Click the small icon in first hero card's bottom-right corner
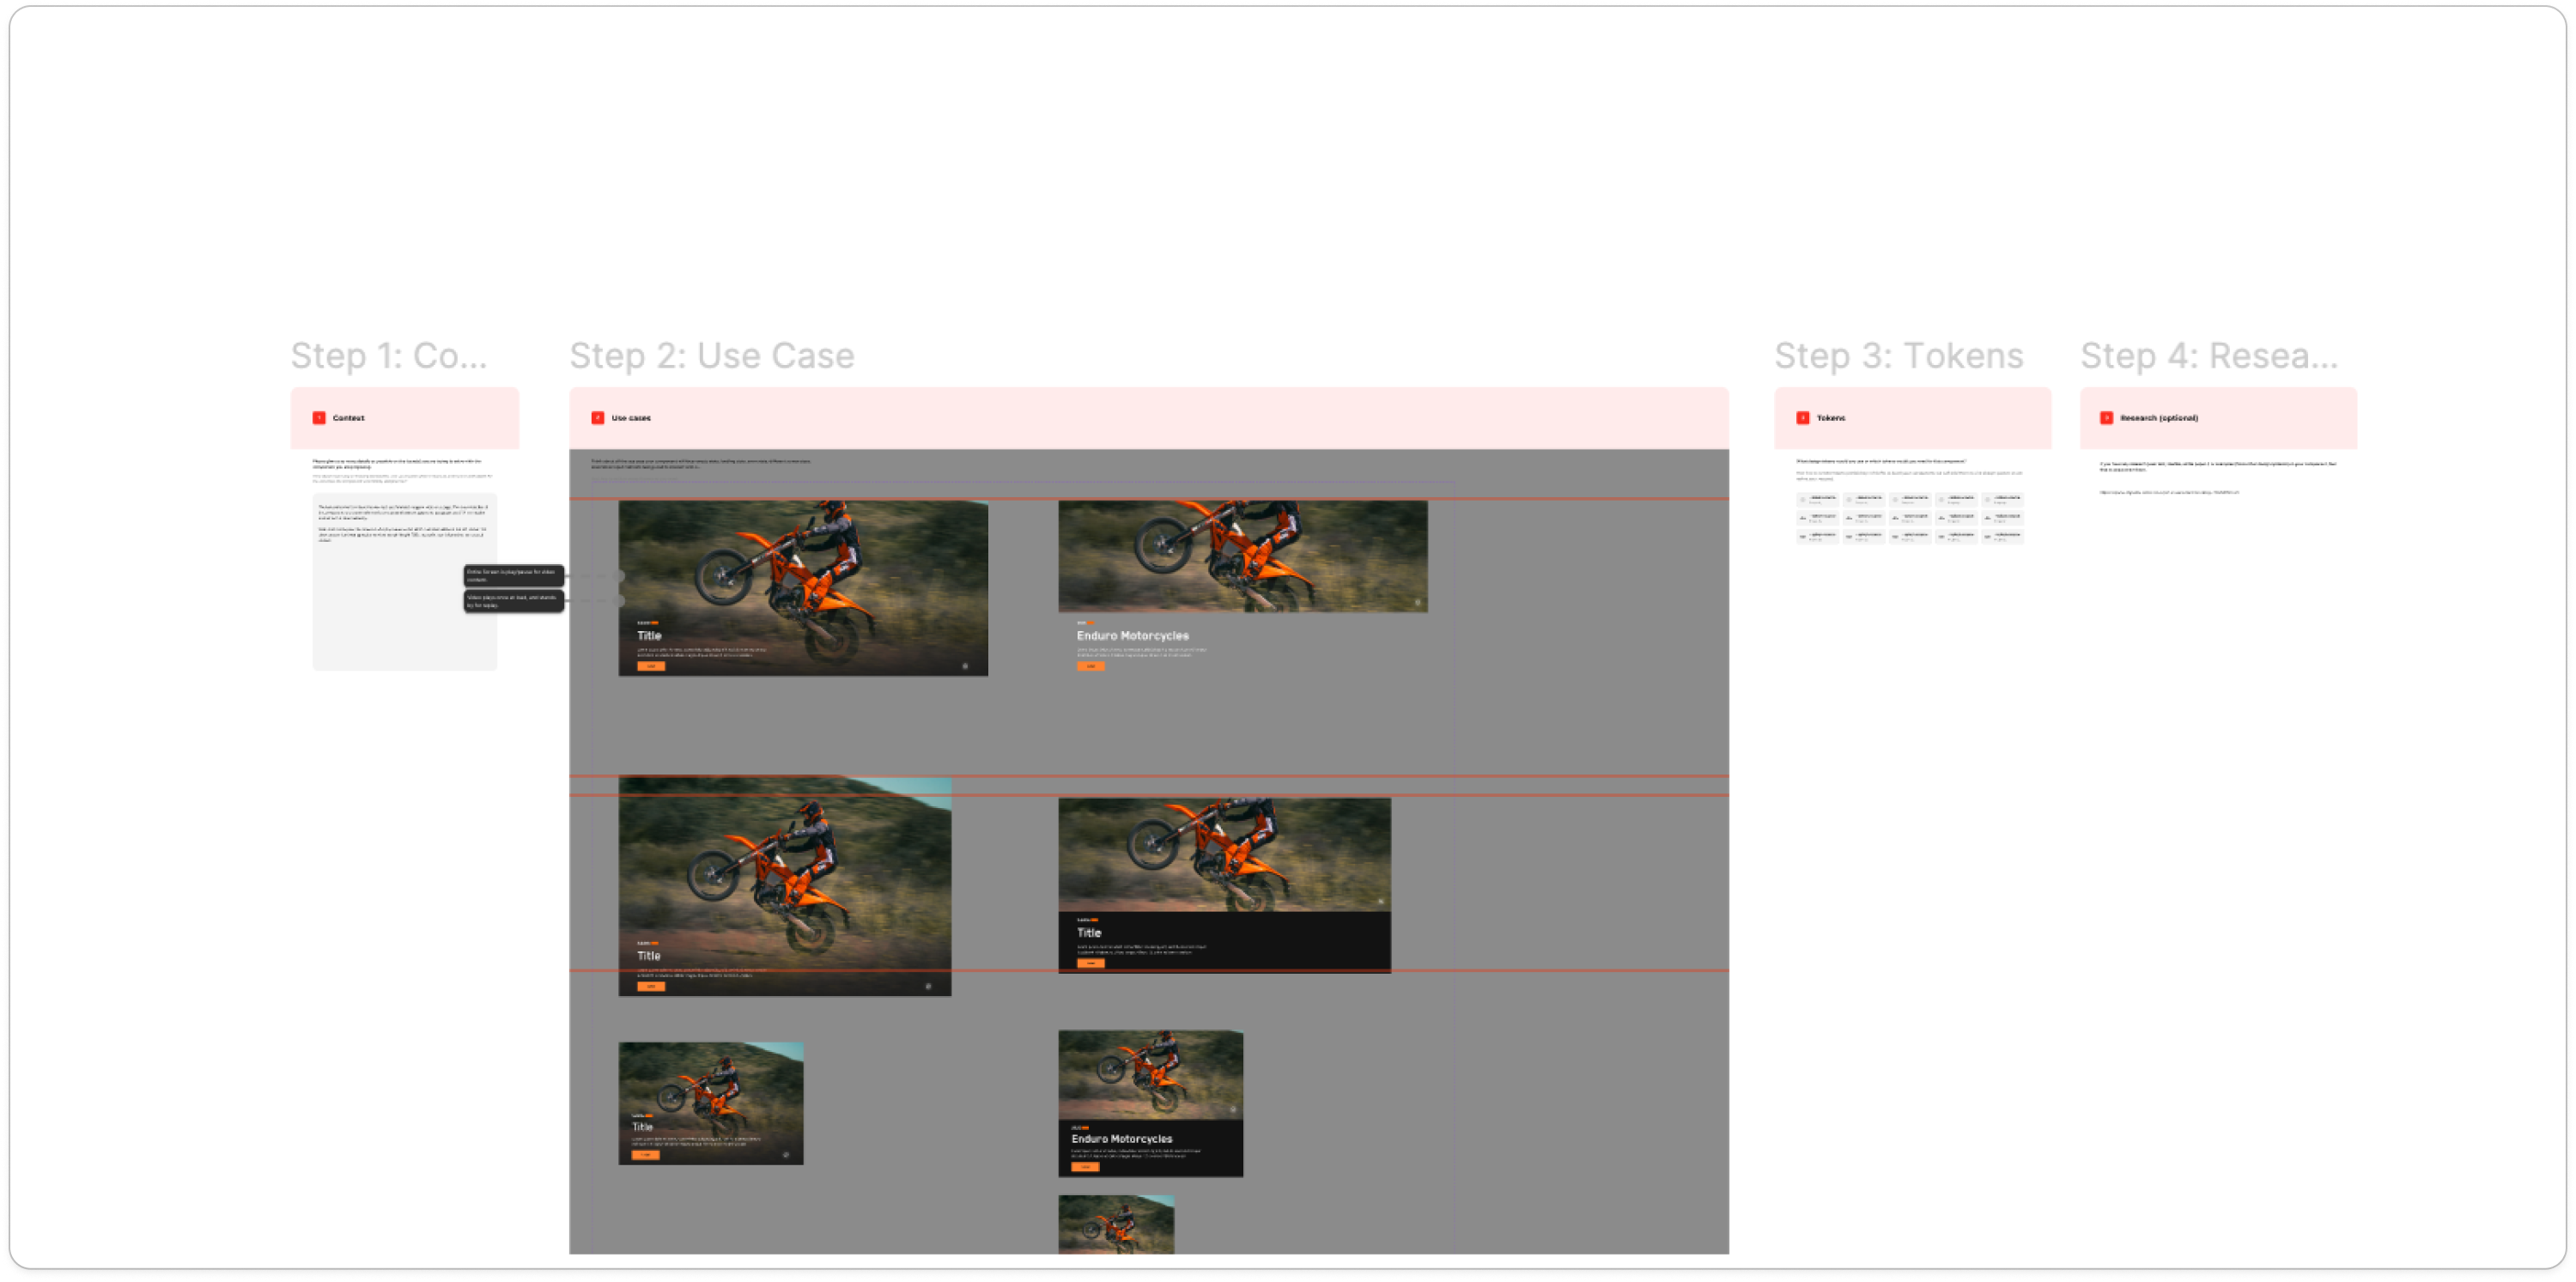Screen dimensions: 2576x1282 point(965,665)
